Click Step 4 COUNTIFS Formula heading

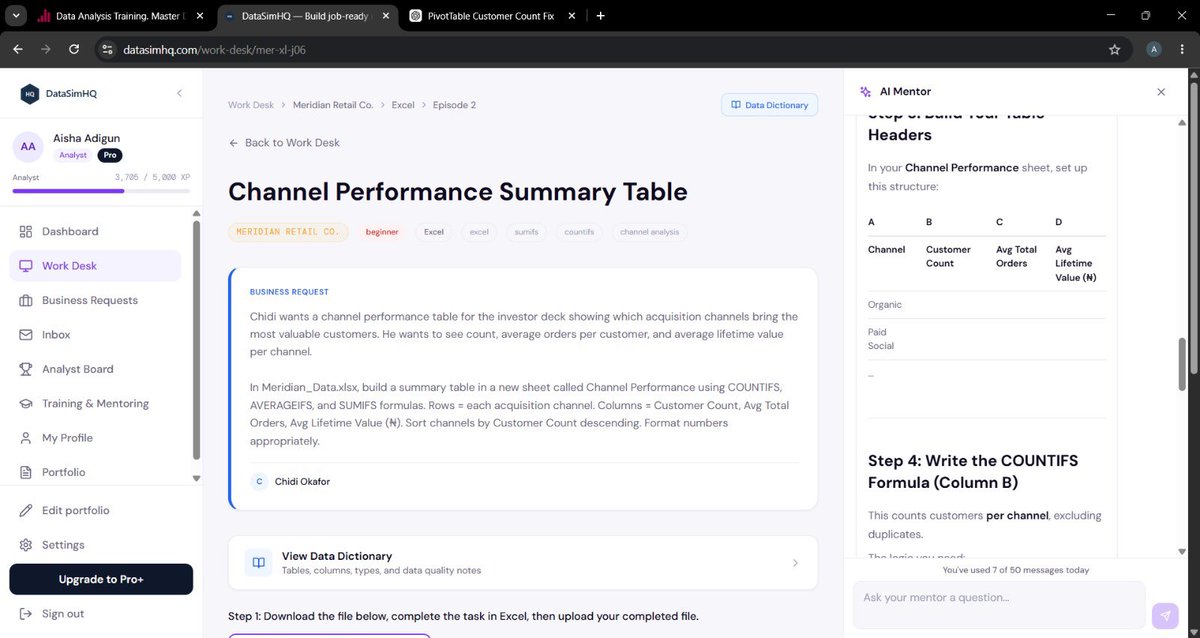coord(973,472)
